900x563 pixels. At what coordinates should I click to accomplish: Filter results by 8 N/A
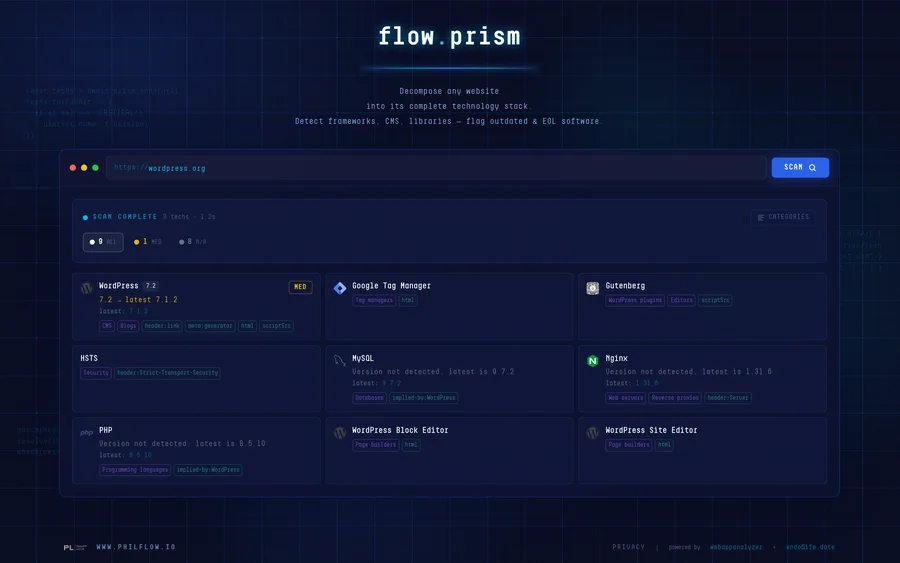193,242
